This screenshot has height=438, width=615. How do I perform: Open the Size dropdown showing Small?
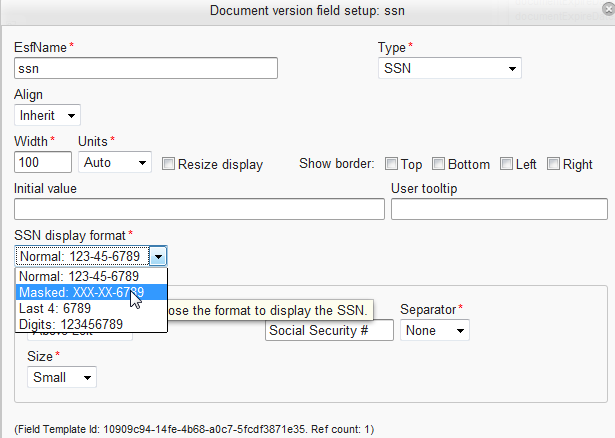coord(62,377)
